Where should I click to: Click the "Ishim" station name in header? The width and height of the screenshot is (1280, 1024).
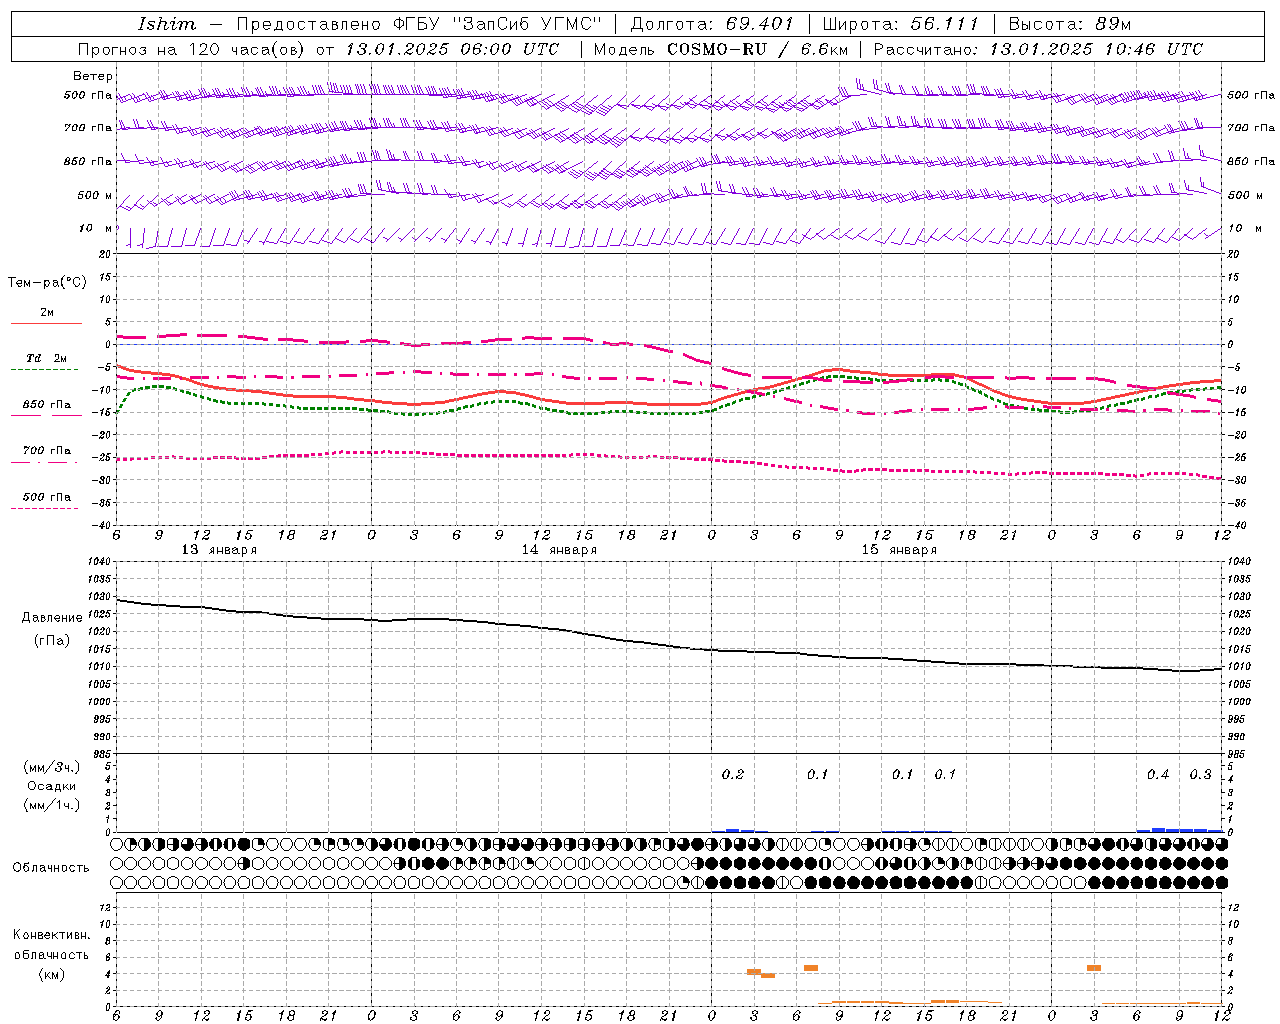(167, 24)
